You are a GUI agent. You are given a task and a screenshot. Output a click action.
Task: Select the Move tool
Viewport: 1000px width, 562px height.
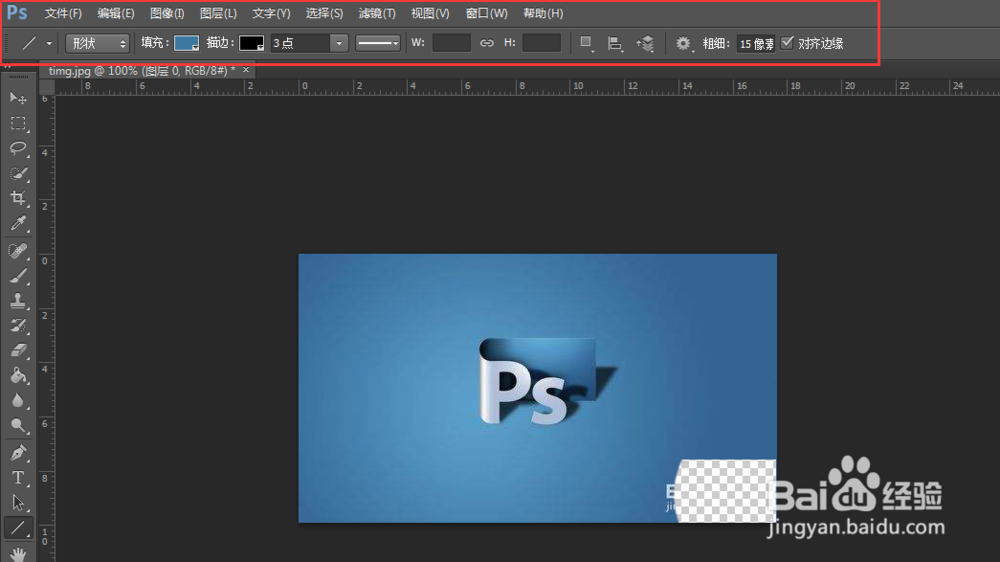tap(18, 98)
